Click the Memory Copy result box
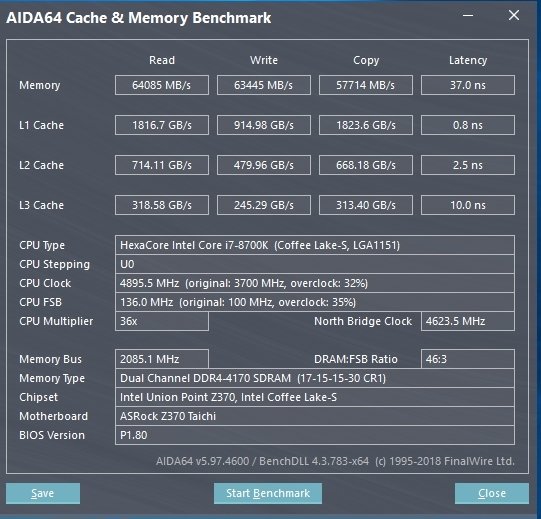The width and height of the screenshot is (541, 519). (x=366, y=85)
